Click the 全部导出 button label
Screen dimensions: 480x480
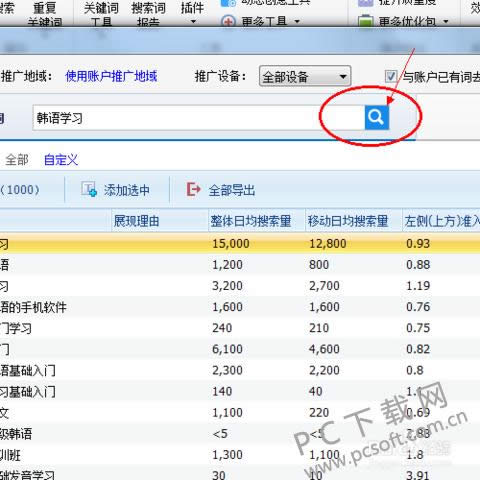pyautogui.click(x=232, y=190)
